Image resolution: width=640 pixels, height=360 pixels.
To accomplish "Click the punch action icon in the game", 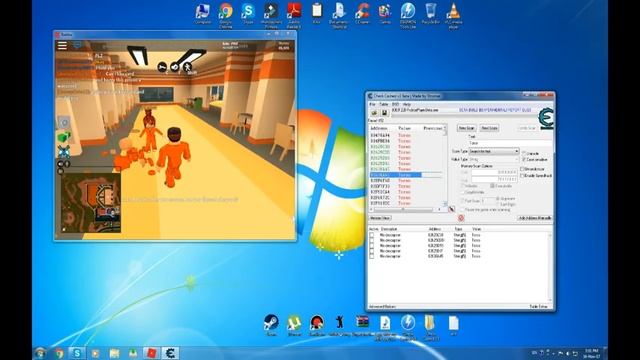I will pos(175,67).
